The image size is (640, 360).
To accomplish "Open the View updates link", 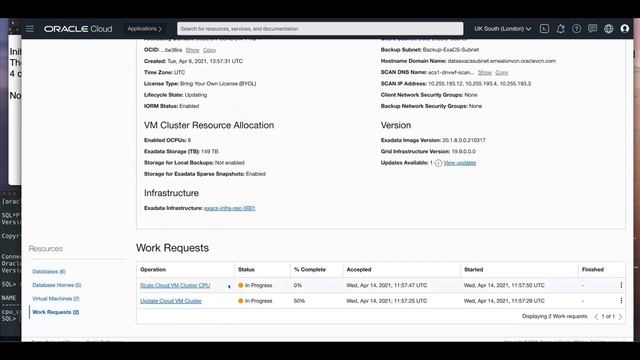I will pos(460,163).
